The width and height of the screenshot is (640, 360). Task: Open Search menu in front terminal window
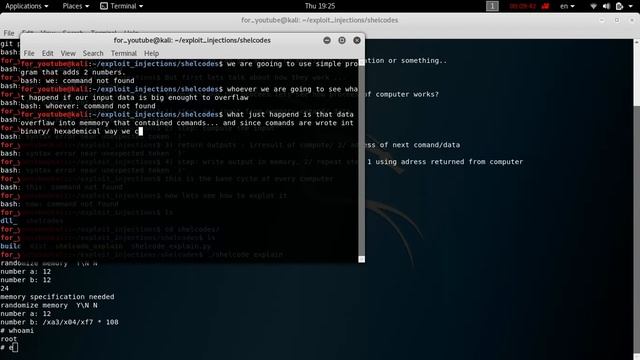93,53
